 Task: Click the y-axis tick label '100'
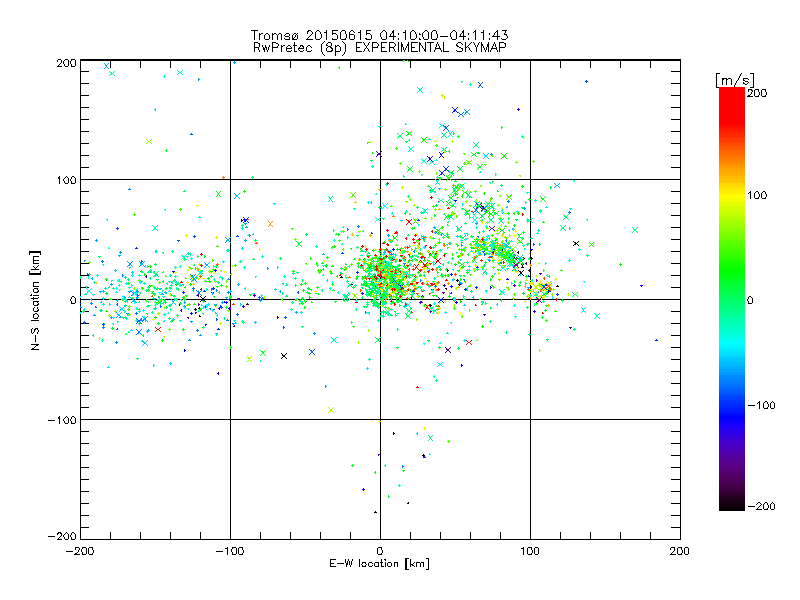coord(66,180)
